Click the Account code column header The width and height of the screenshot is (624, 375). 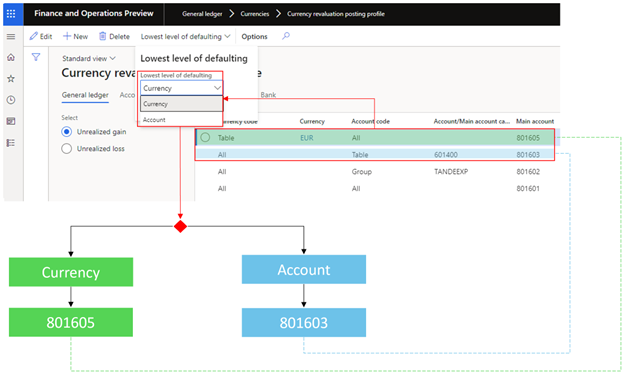tap(370, 121)
